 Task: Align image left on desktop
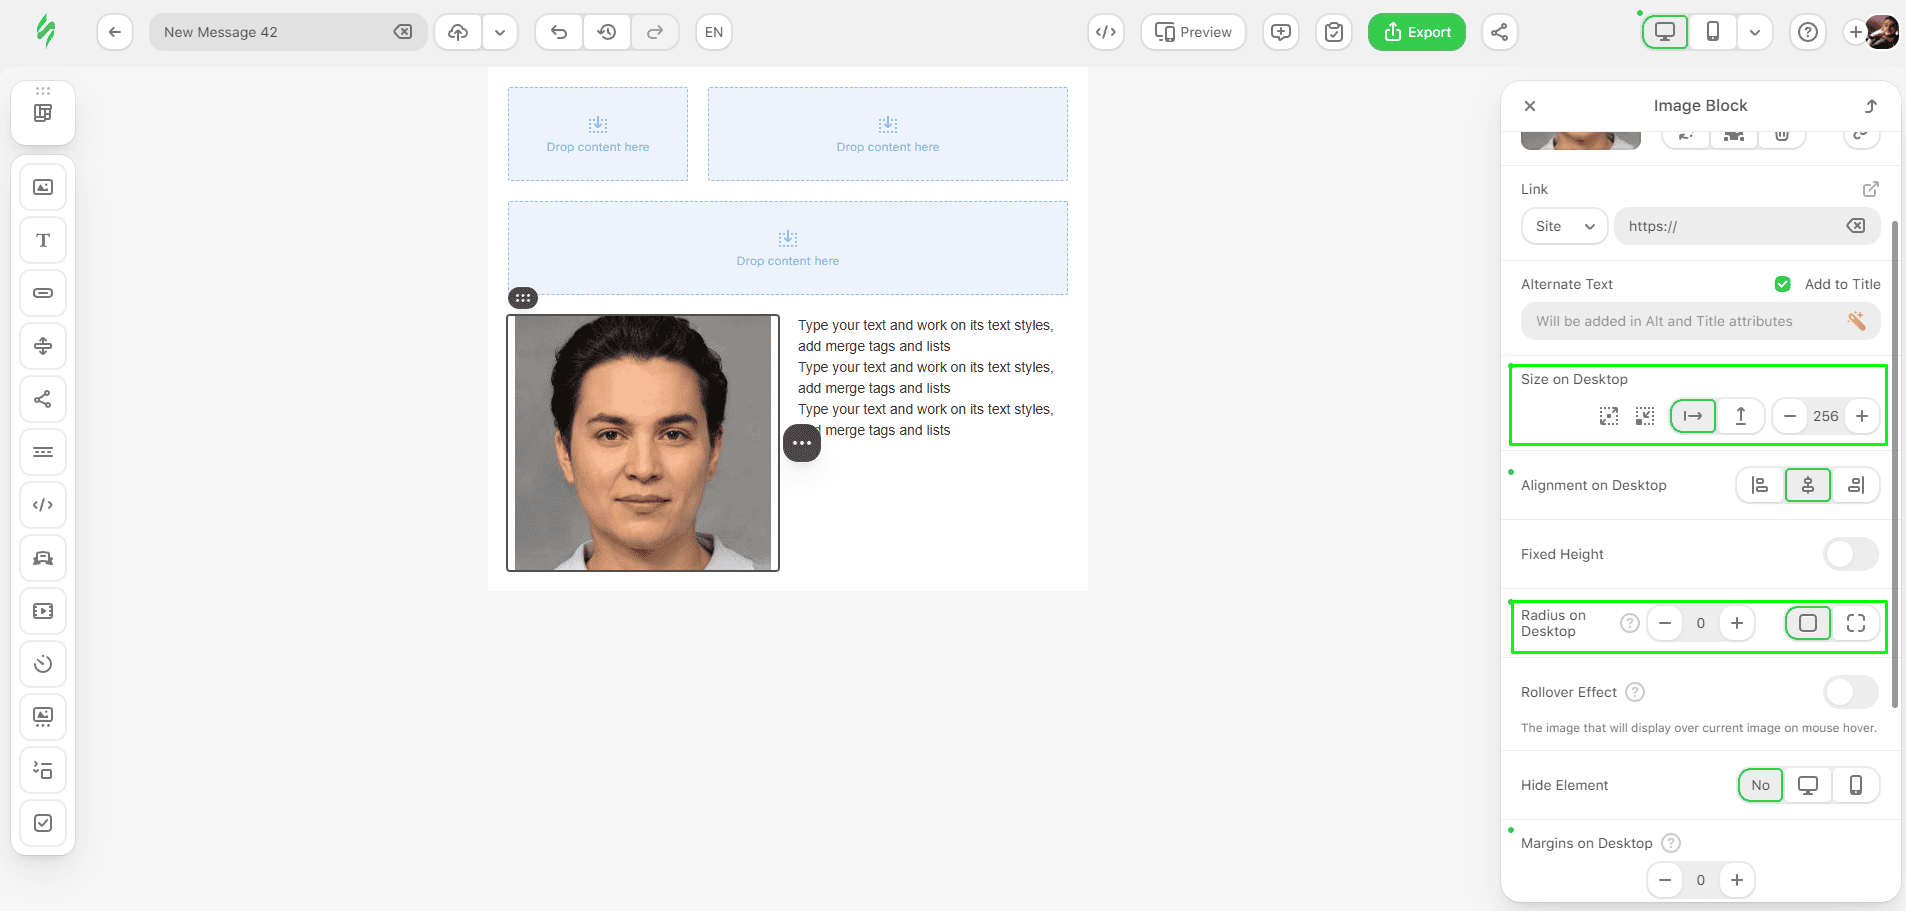(1760, 485)
